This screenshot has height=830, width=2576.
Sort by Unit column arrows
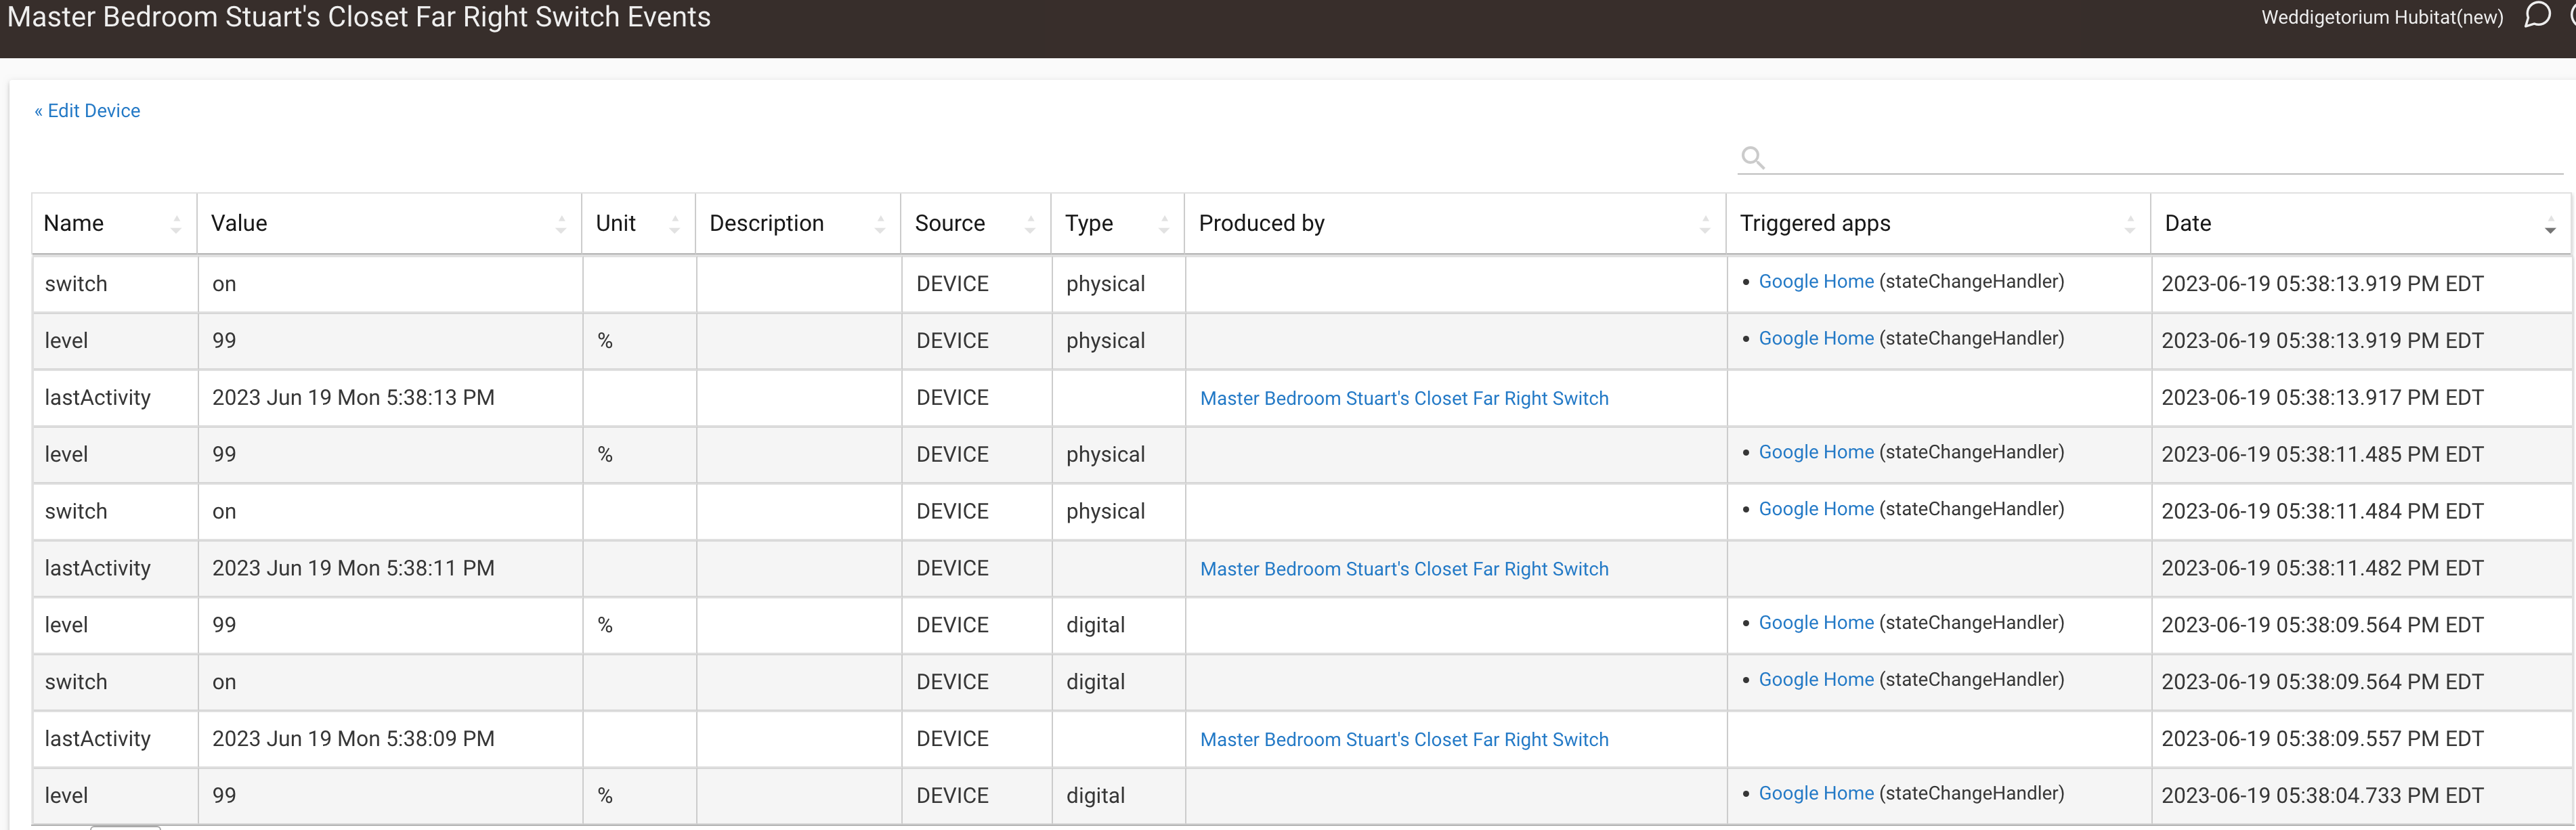tap(675, 224)
